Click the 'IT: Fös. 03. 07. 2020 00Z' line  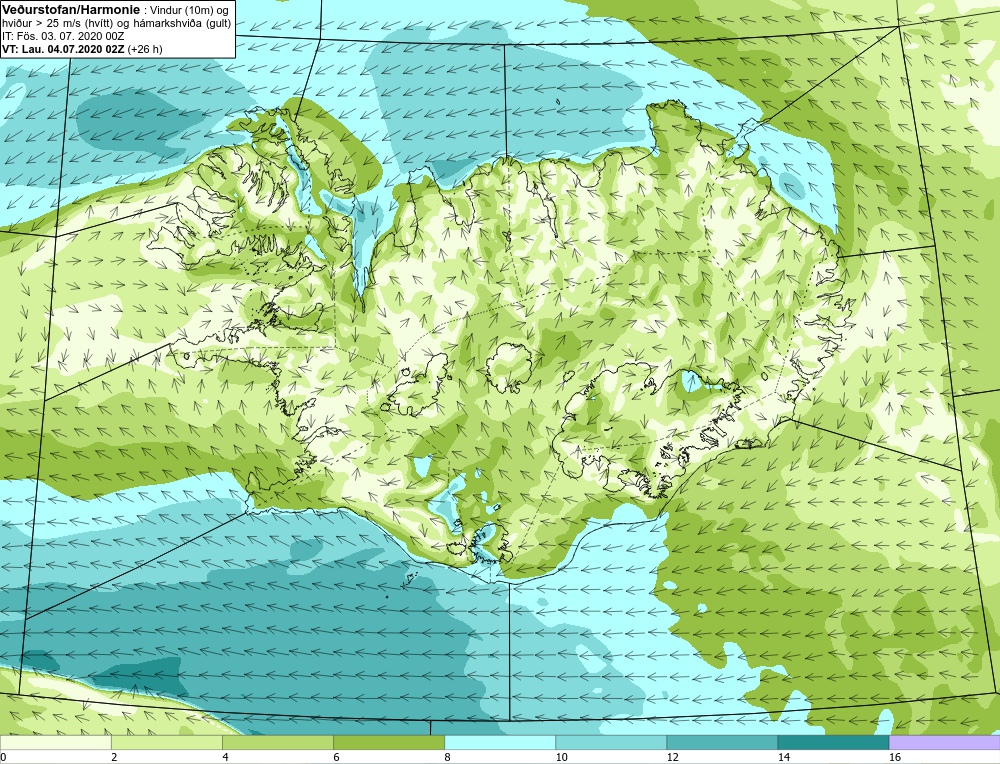pyautogui.click(x=63, y=36)
